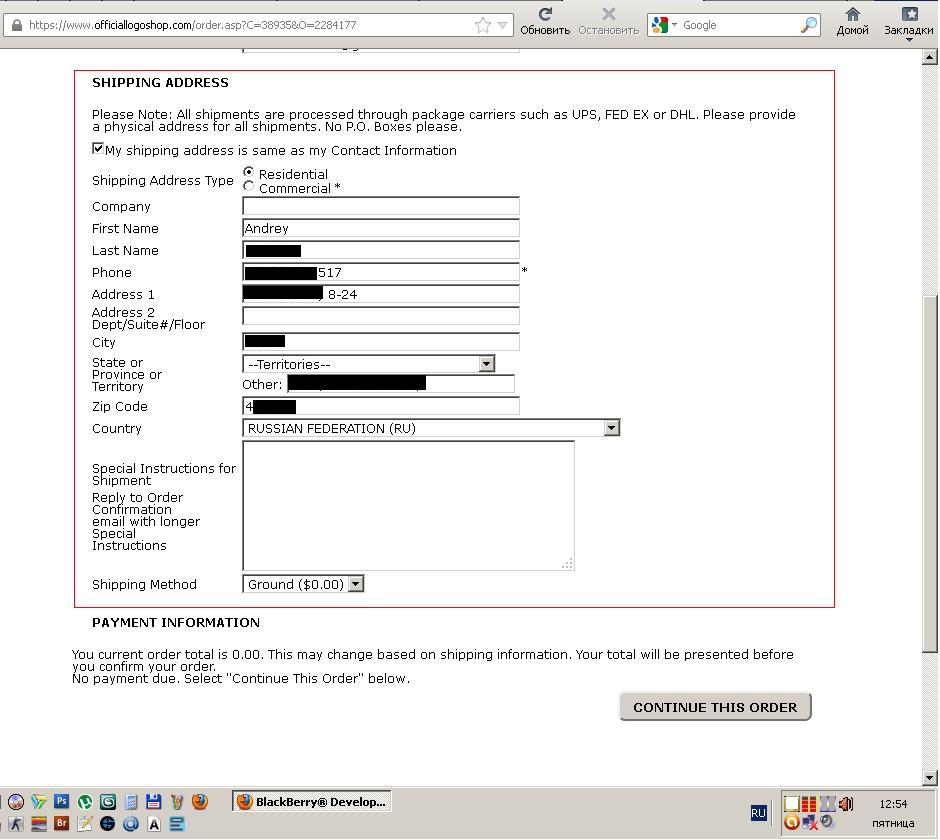Bookmark page with the star icon
940x840 pixels.
[483, 25]
